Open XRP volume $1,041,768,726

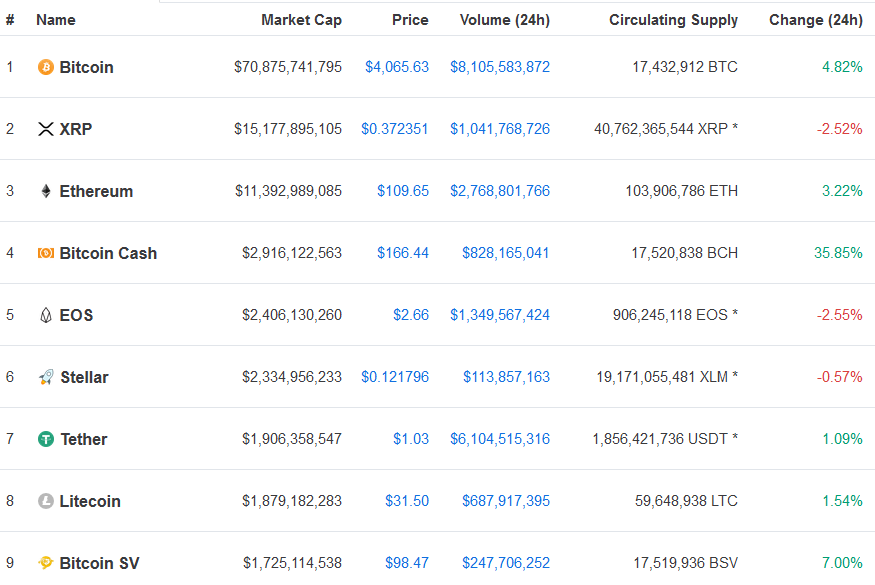[x=500, y=129]
